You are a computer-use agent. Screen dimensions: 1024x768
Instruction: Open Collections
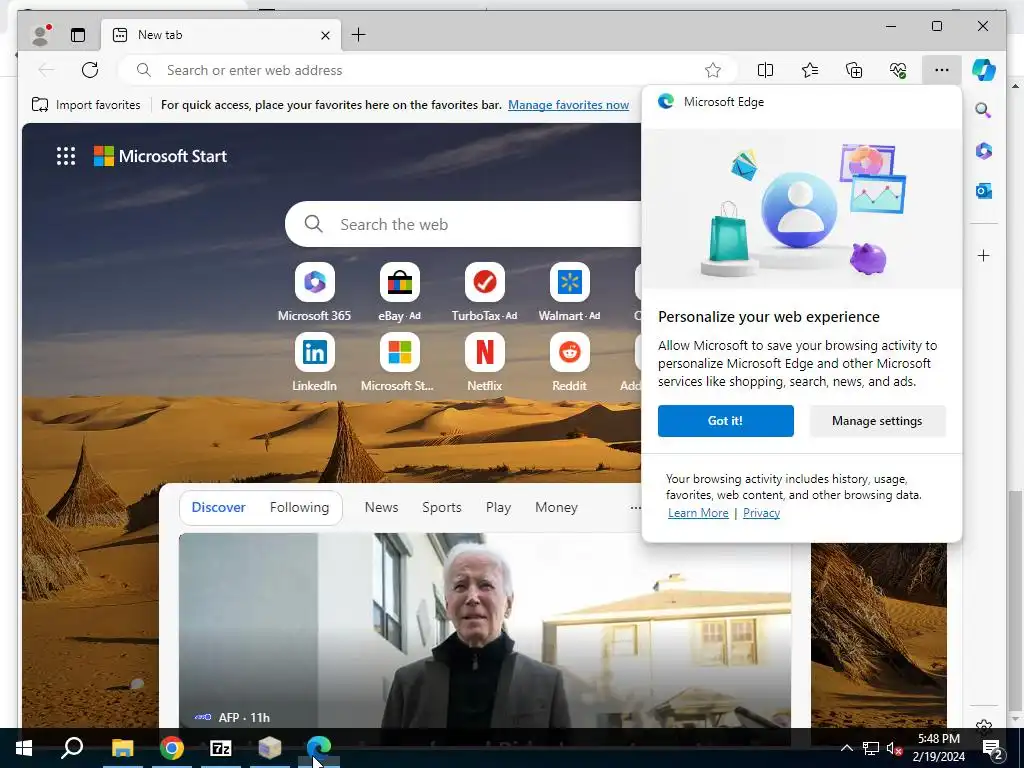(x=854, y=70)
